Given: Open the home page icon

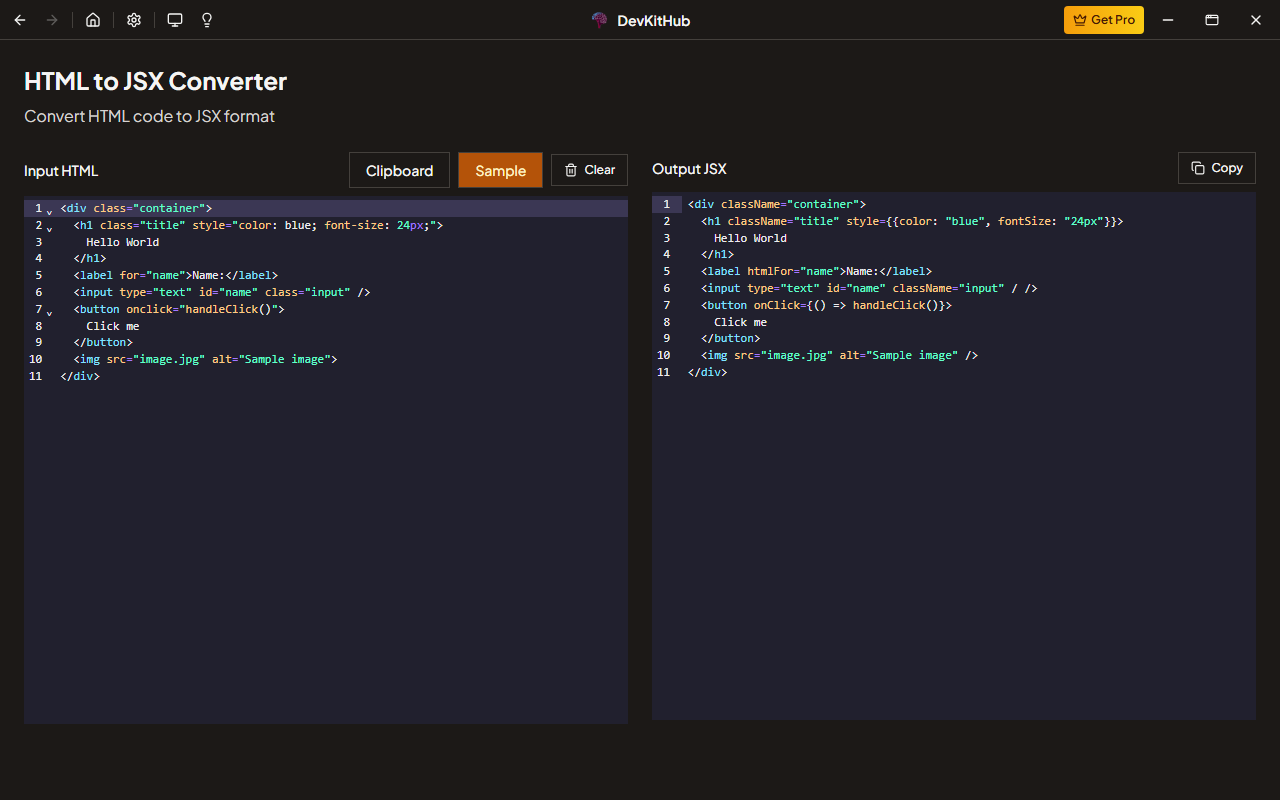Looking at the screenshot, I should (x=93, y=20).
